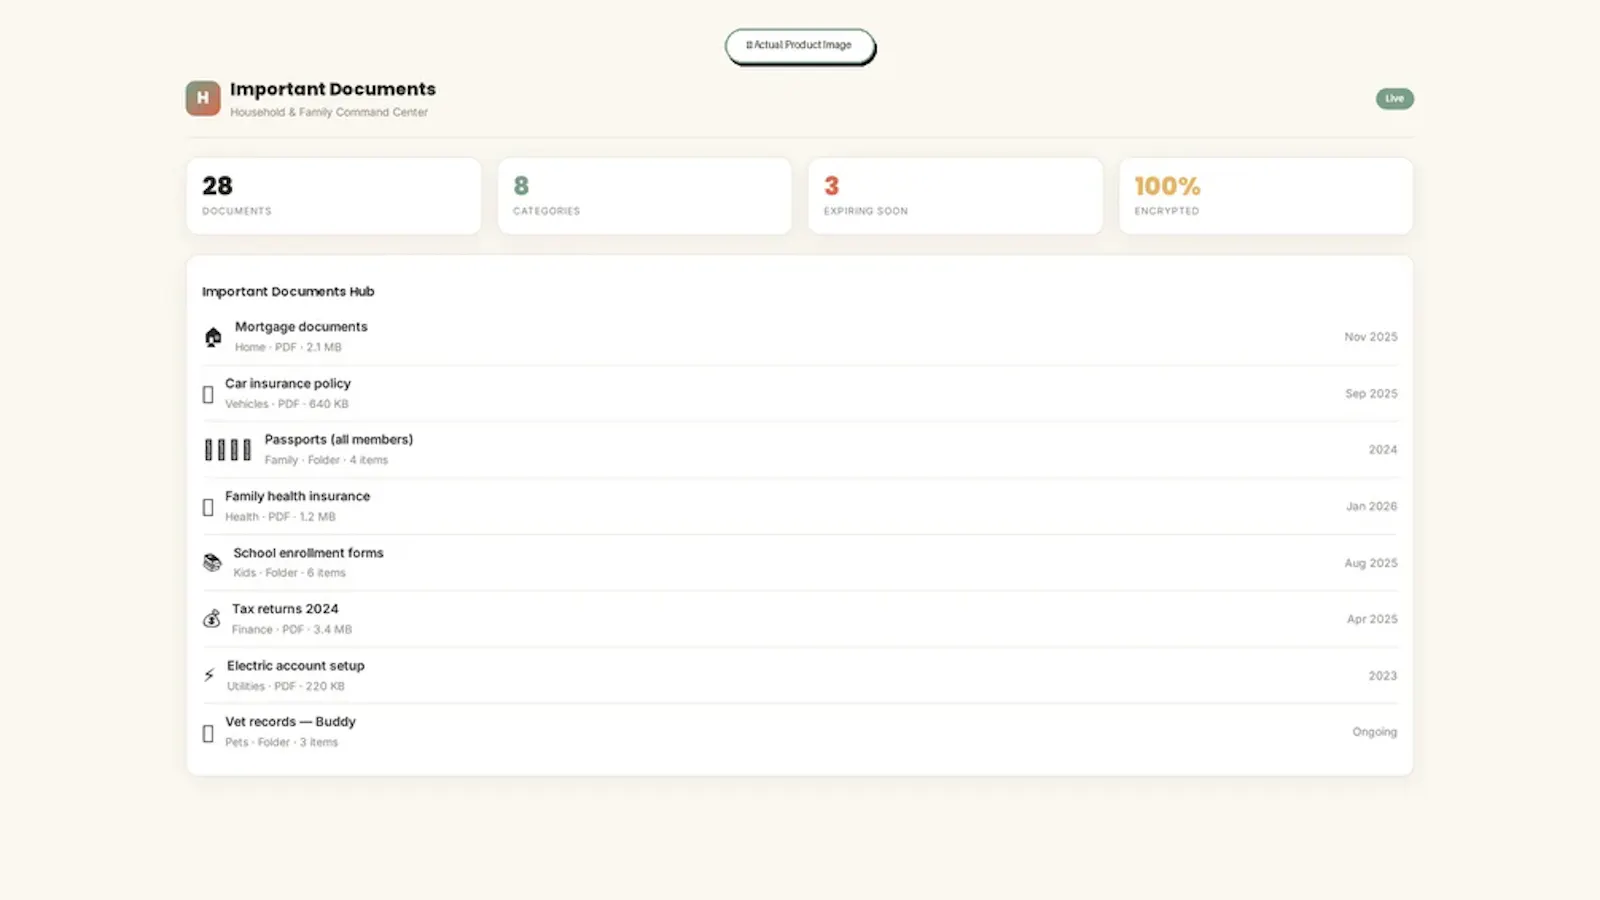The width and height of the screenshot is (1600, 900).
Task: Click the Apr 2025 date
Action: pos(1372,619)
